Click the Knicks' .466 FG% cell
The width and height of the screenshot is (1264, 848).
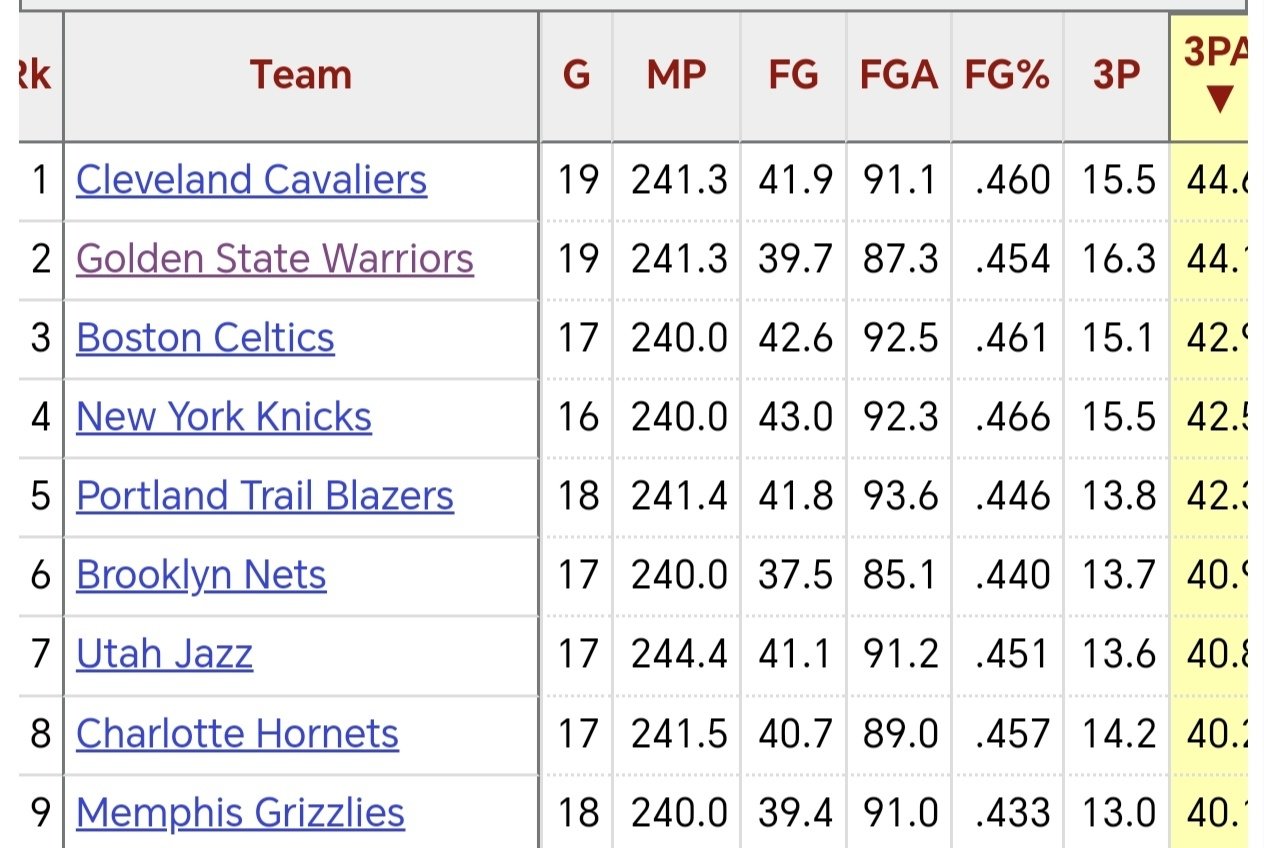pyautogui.click(x=1012, y=417)
